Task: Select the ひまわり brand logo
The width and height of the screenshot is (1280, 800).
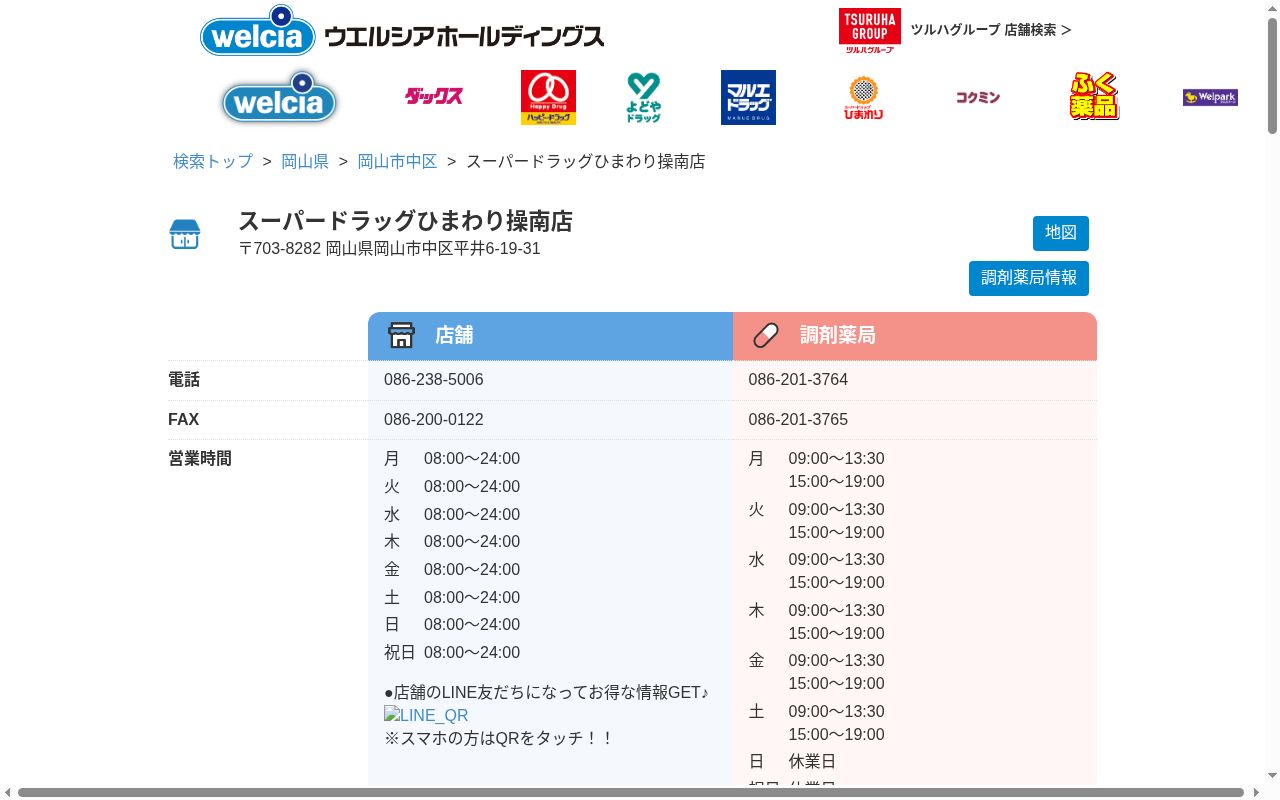Action: click(863, 97)
